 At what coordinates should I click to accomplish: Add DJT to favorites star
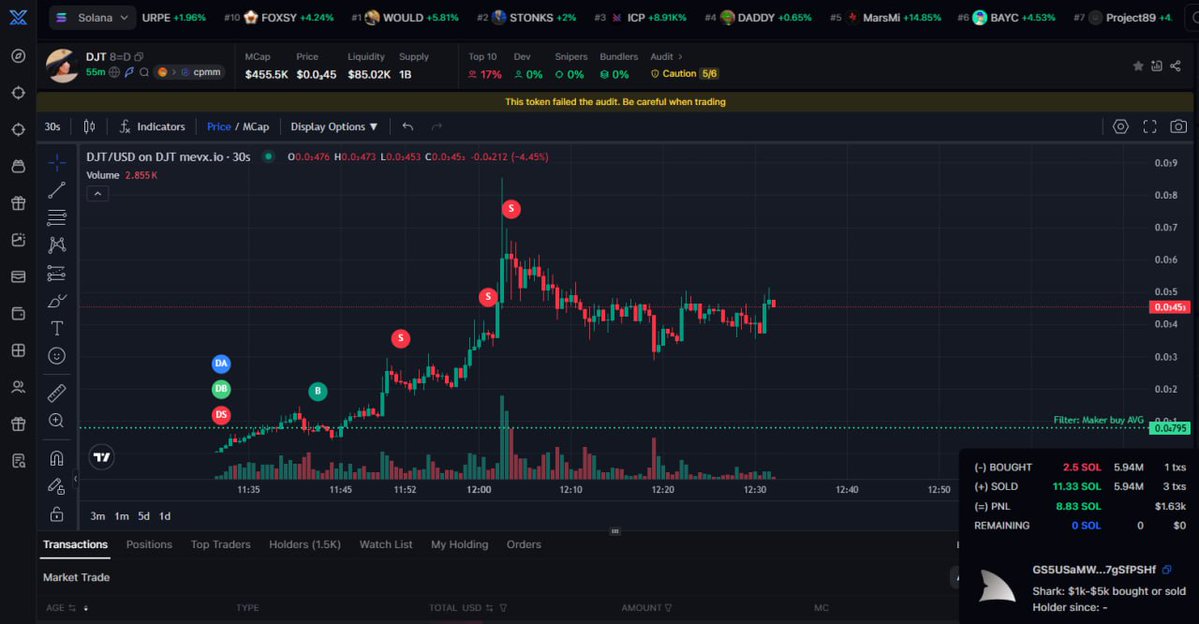click(x=1138, y=66)
